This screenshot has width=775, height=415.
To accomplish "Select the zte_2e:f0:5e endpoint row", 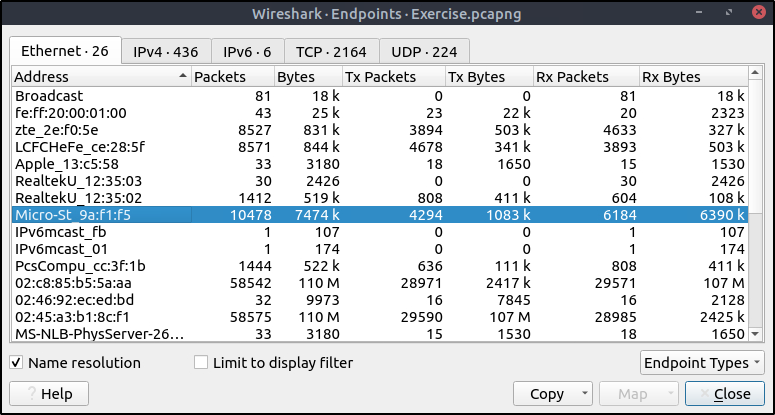I will [x=100, y=129].
